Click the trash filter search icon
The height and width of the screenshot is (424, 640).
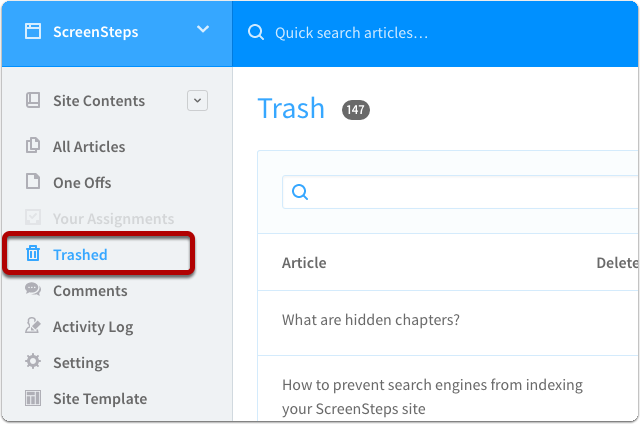tap(300, 192)
